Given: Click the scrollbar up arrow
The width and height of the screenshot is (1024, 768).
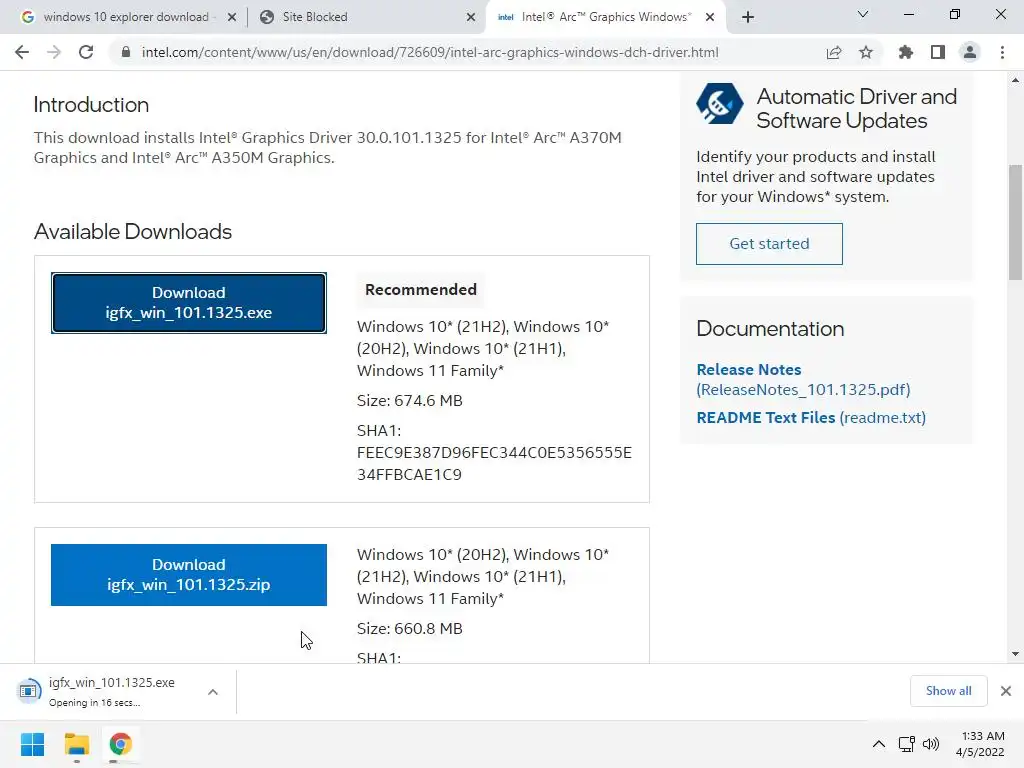Looking at the screenshot, I should pyautogui.click(x=1015, y=80).
